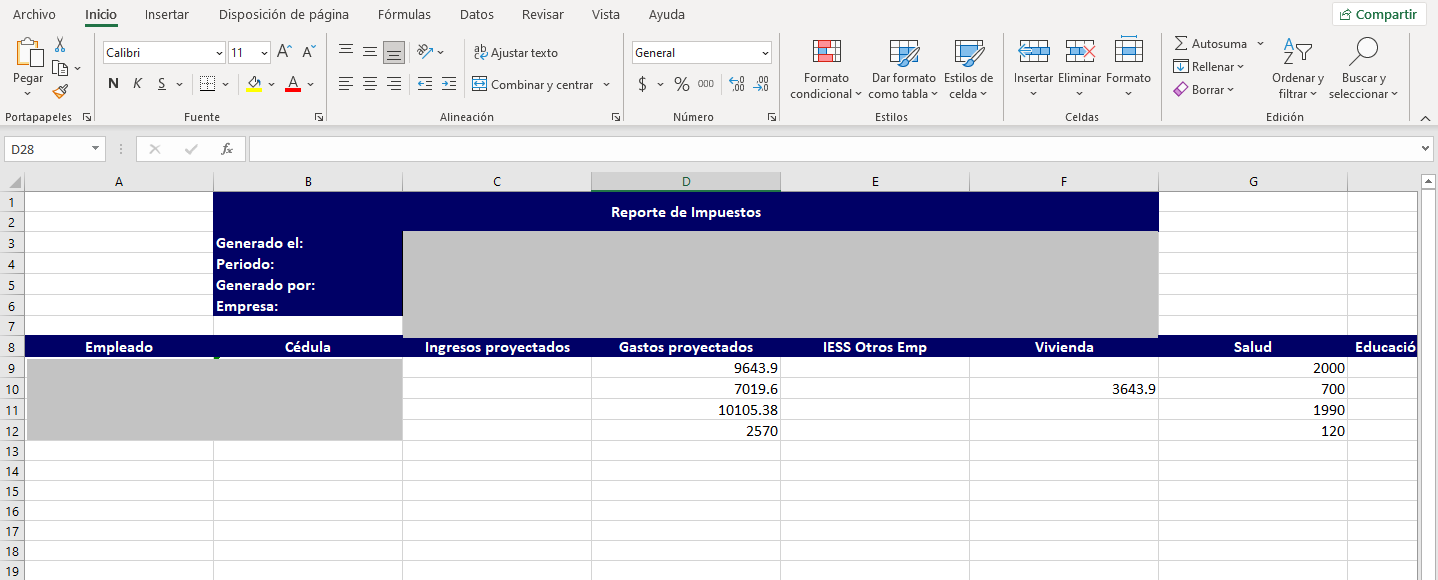
Task: Click the Copy icon
Action: coord(60,68)
